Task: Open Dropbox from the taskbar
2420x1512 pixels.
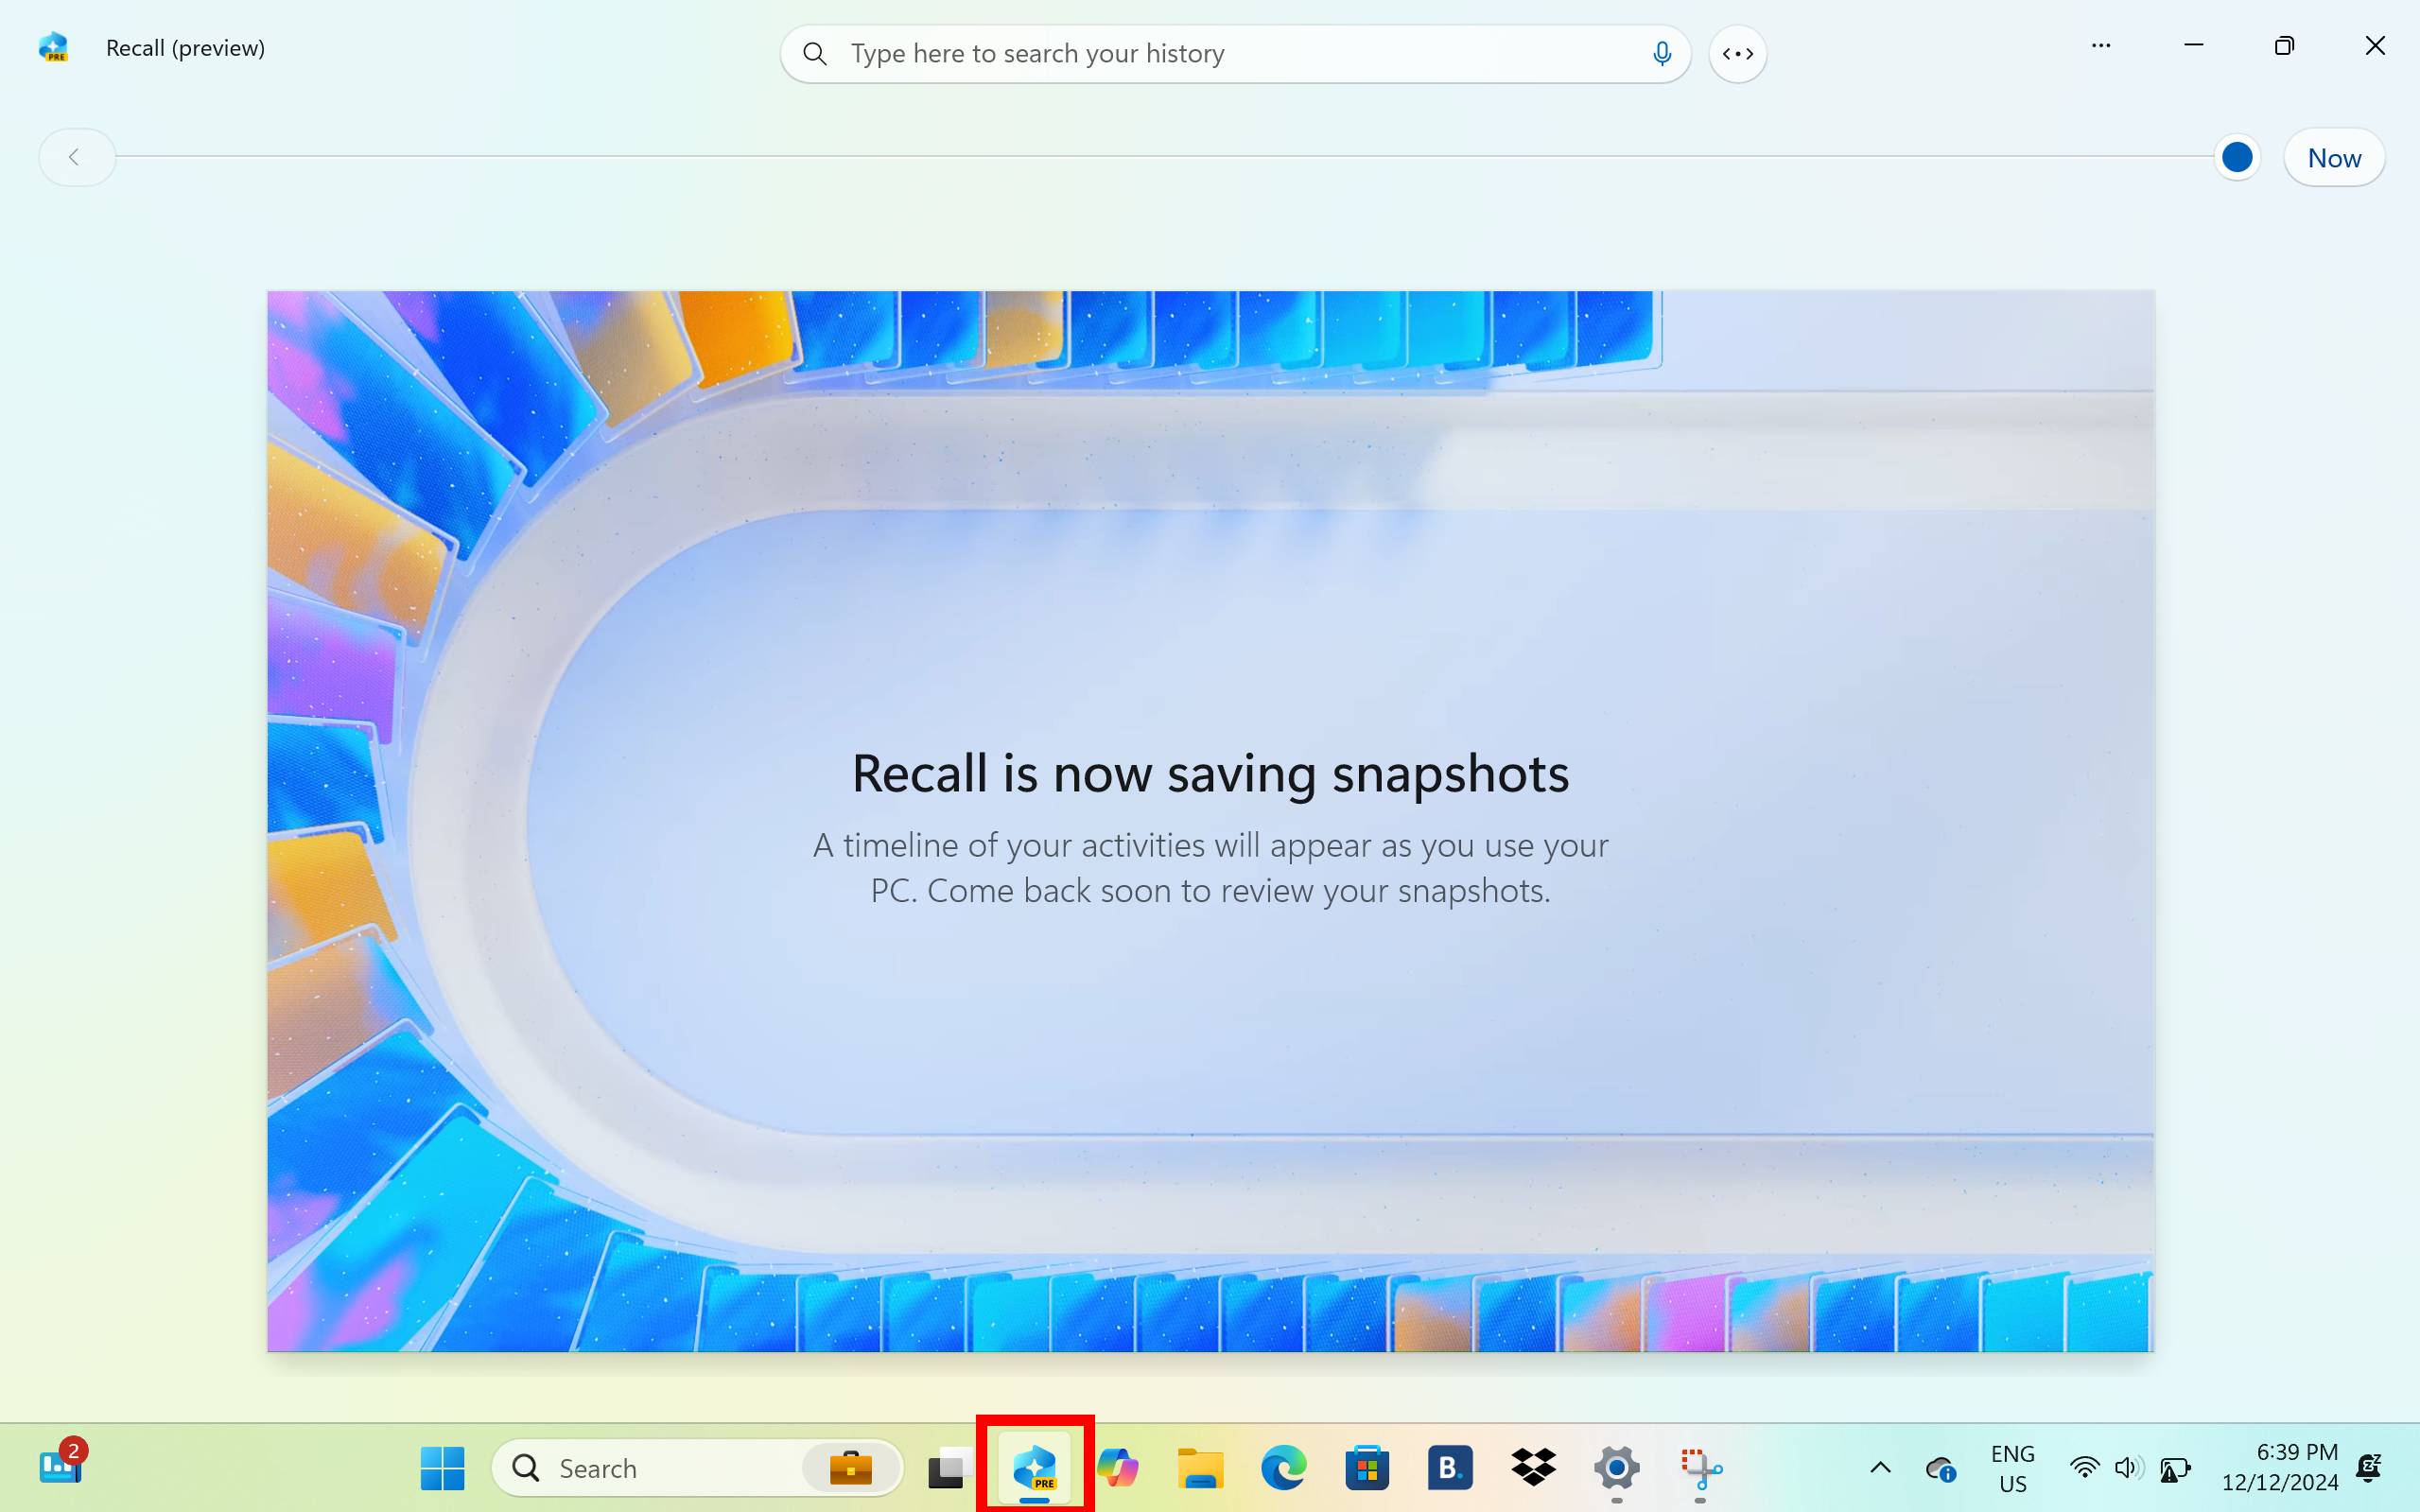Action: (1533, 1468)
